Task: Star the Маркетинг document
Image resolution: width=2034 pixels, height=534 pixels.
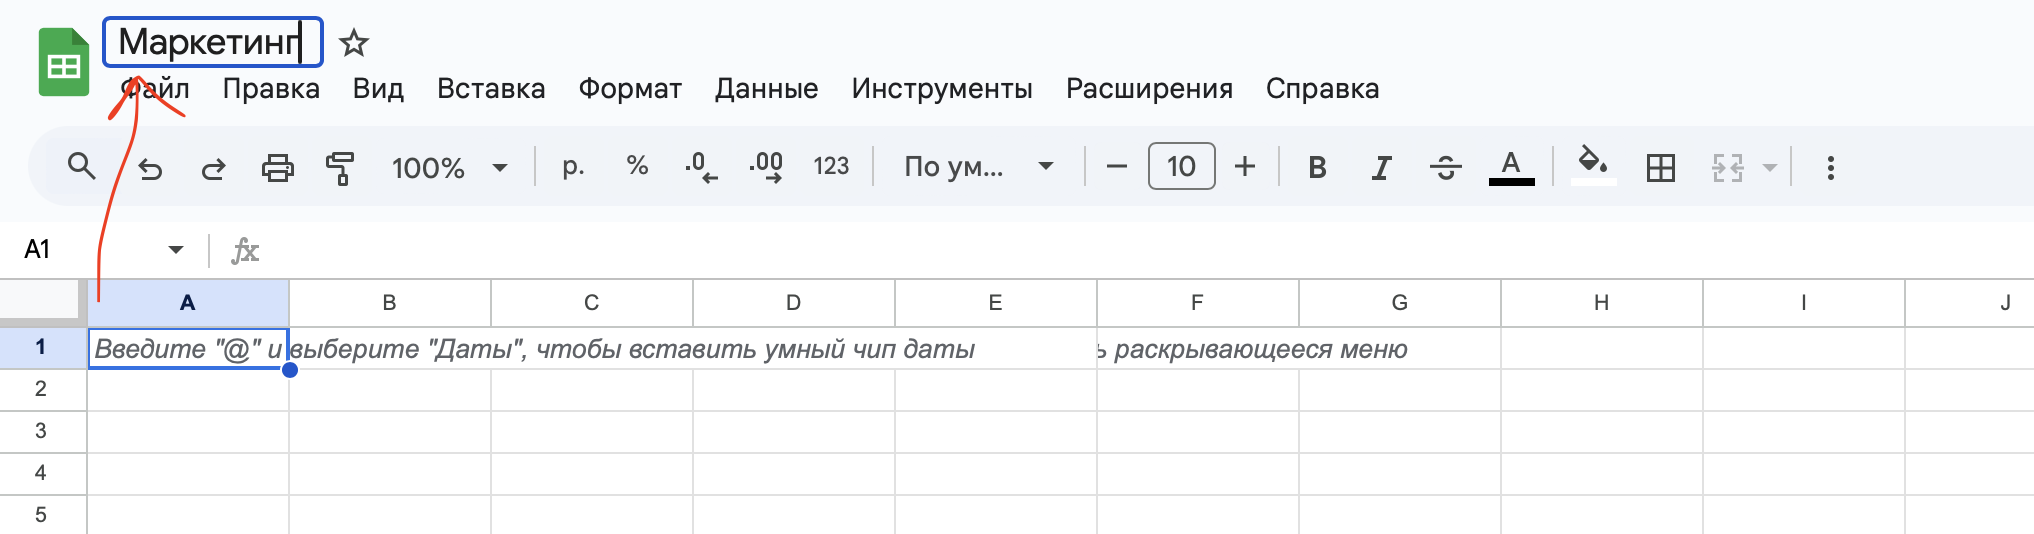Action: click(354, 43)
